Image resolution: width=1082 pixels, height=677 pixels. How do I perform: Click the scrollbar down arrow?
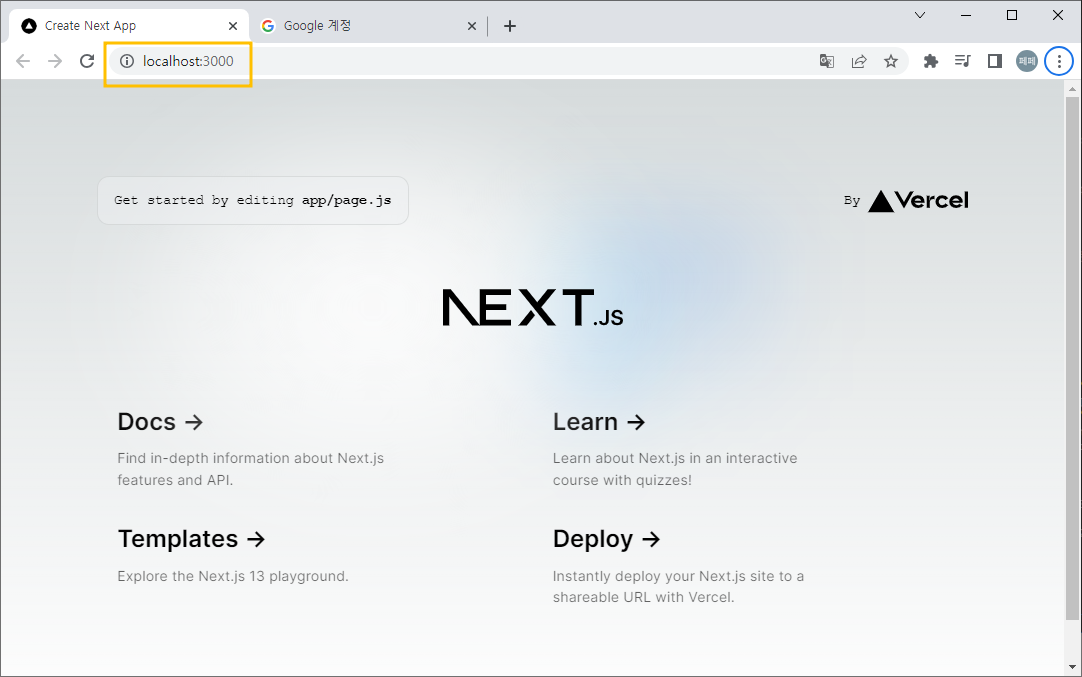[1072, 667]
